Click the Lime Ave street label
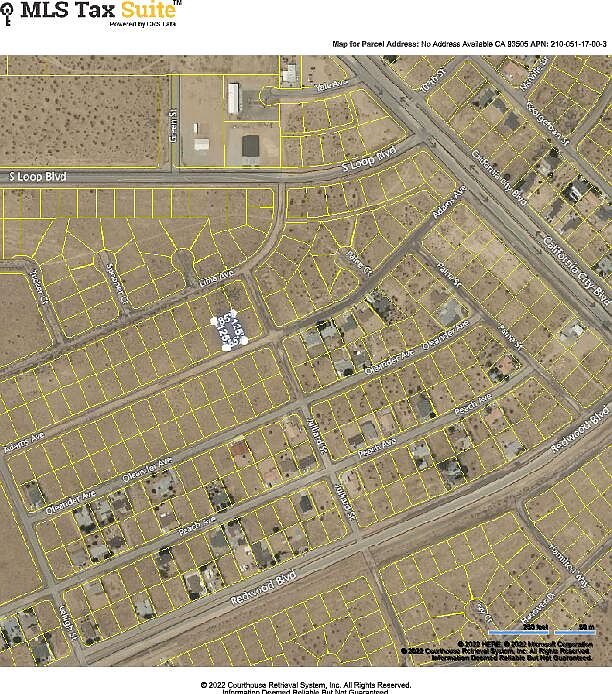The width and height of the screenshot is (612, 694). (216, 279)
